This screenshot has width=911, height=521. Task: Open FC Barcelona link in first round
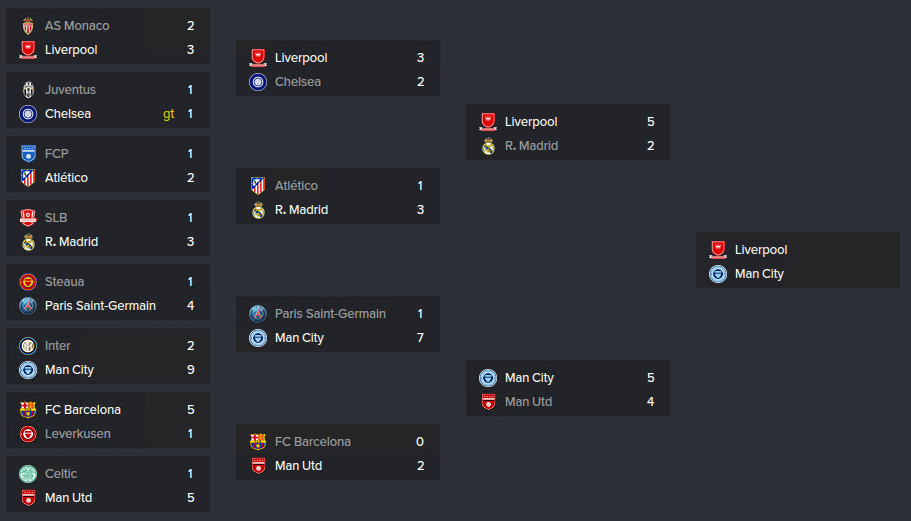pos(83,409)
